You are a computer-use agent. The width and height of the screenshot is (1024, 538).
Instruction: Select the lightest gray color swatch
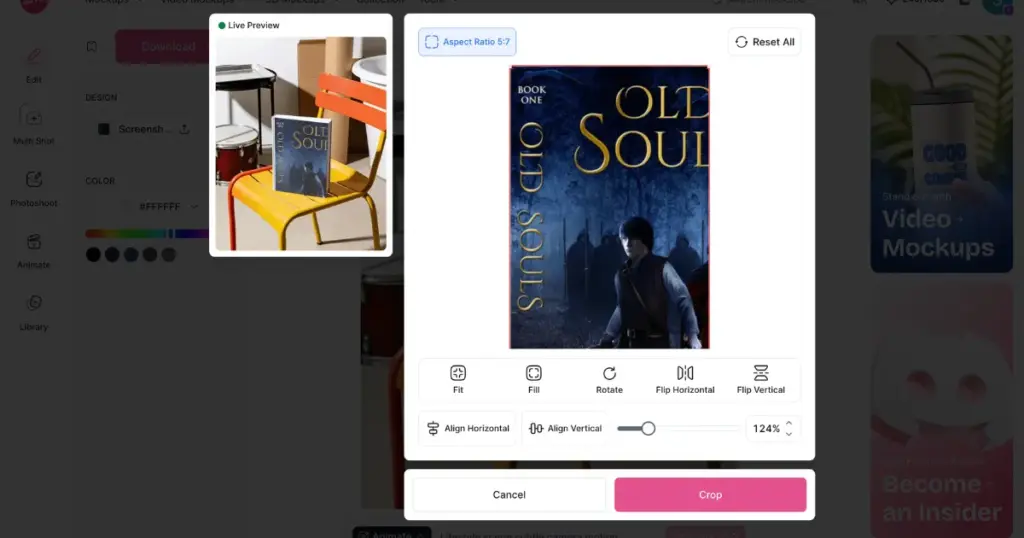[168, 255]
